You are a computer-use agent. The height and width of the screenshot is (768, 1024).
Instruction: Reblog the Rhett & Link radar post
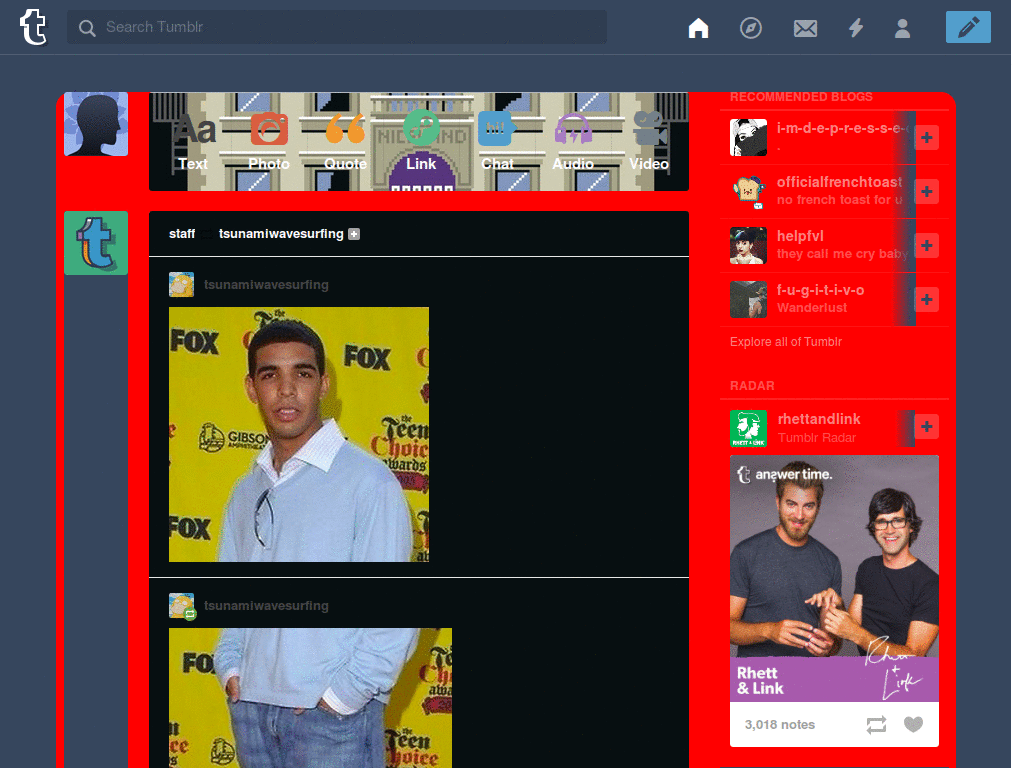click(x=876, y=724)
